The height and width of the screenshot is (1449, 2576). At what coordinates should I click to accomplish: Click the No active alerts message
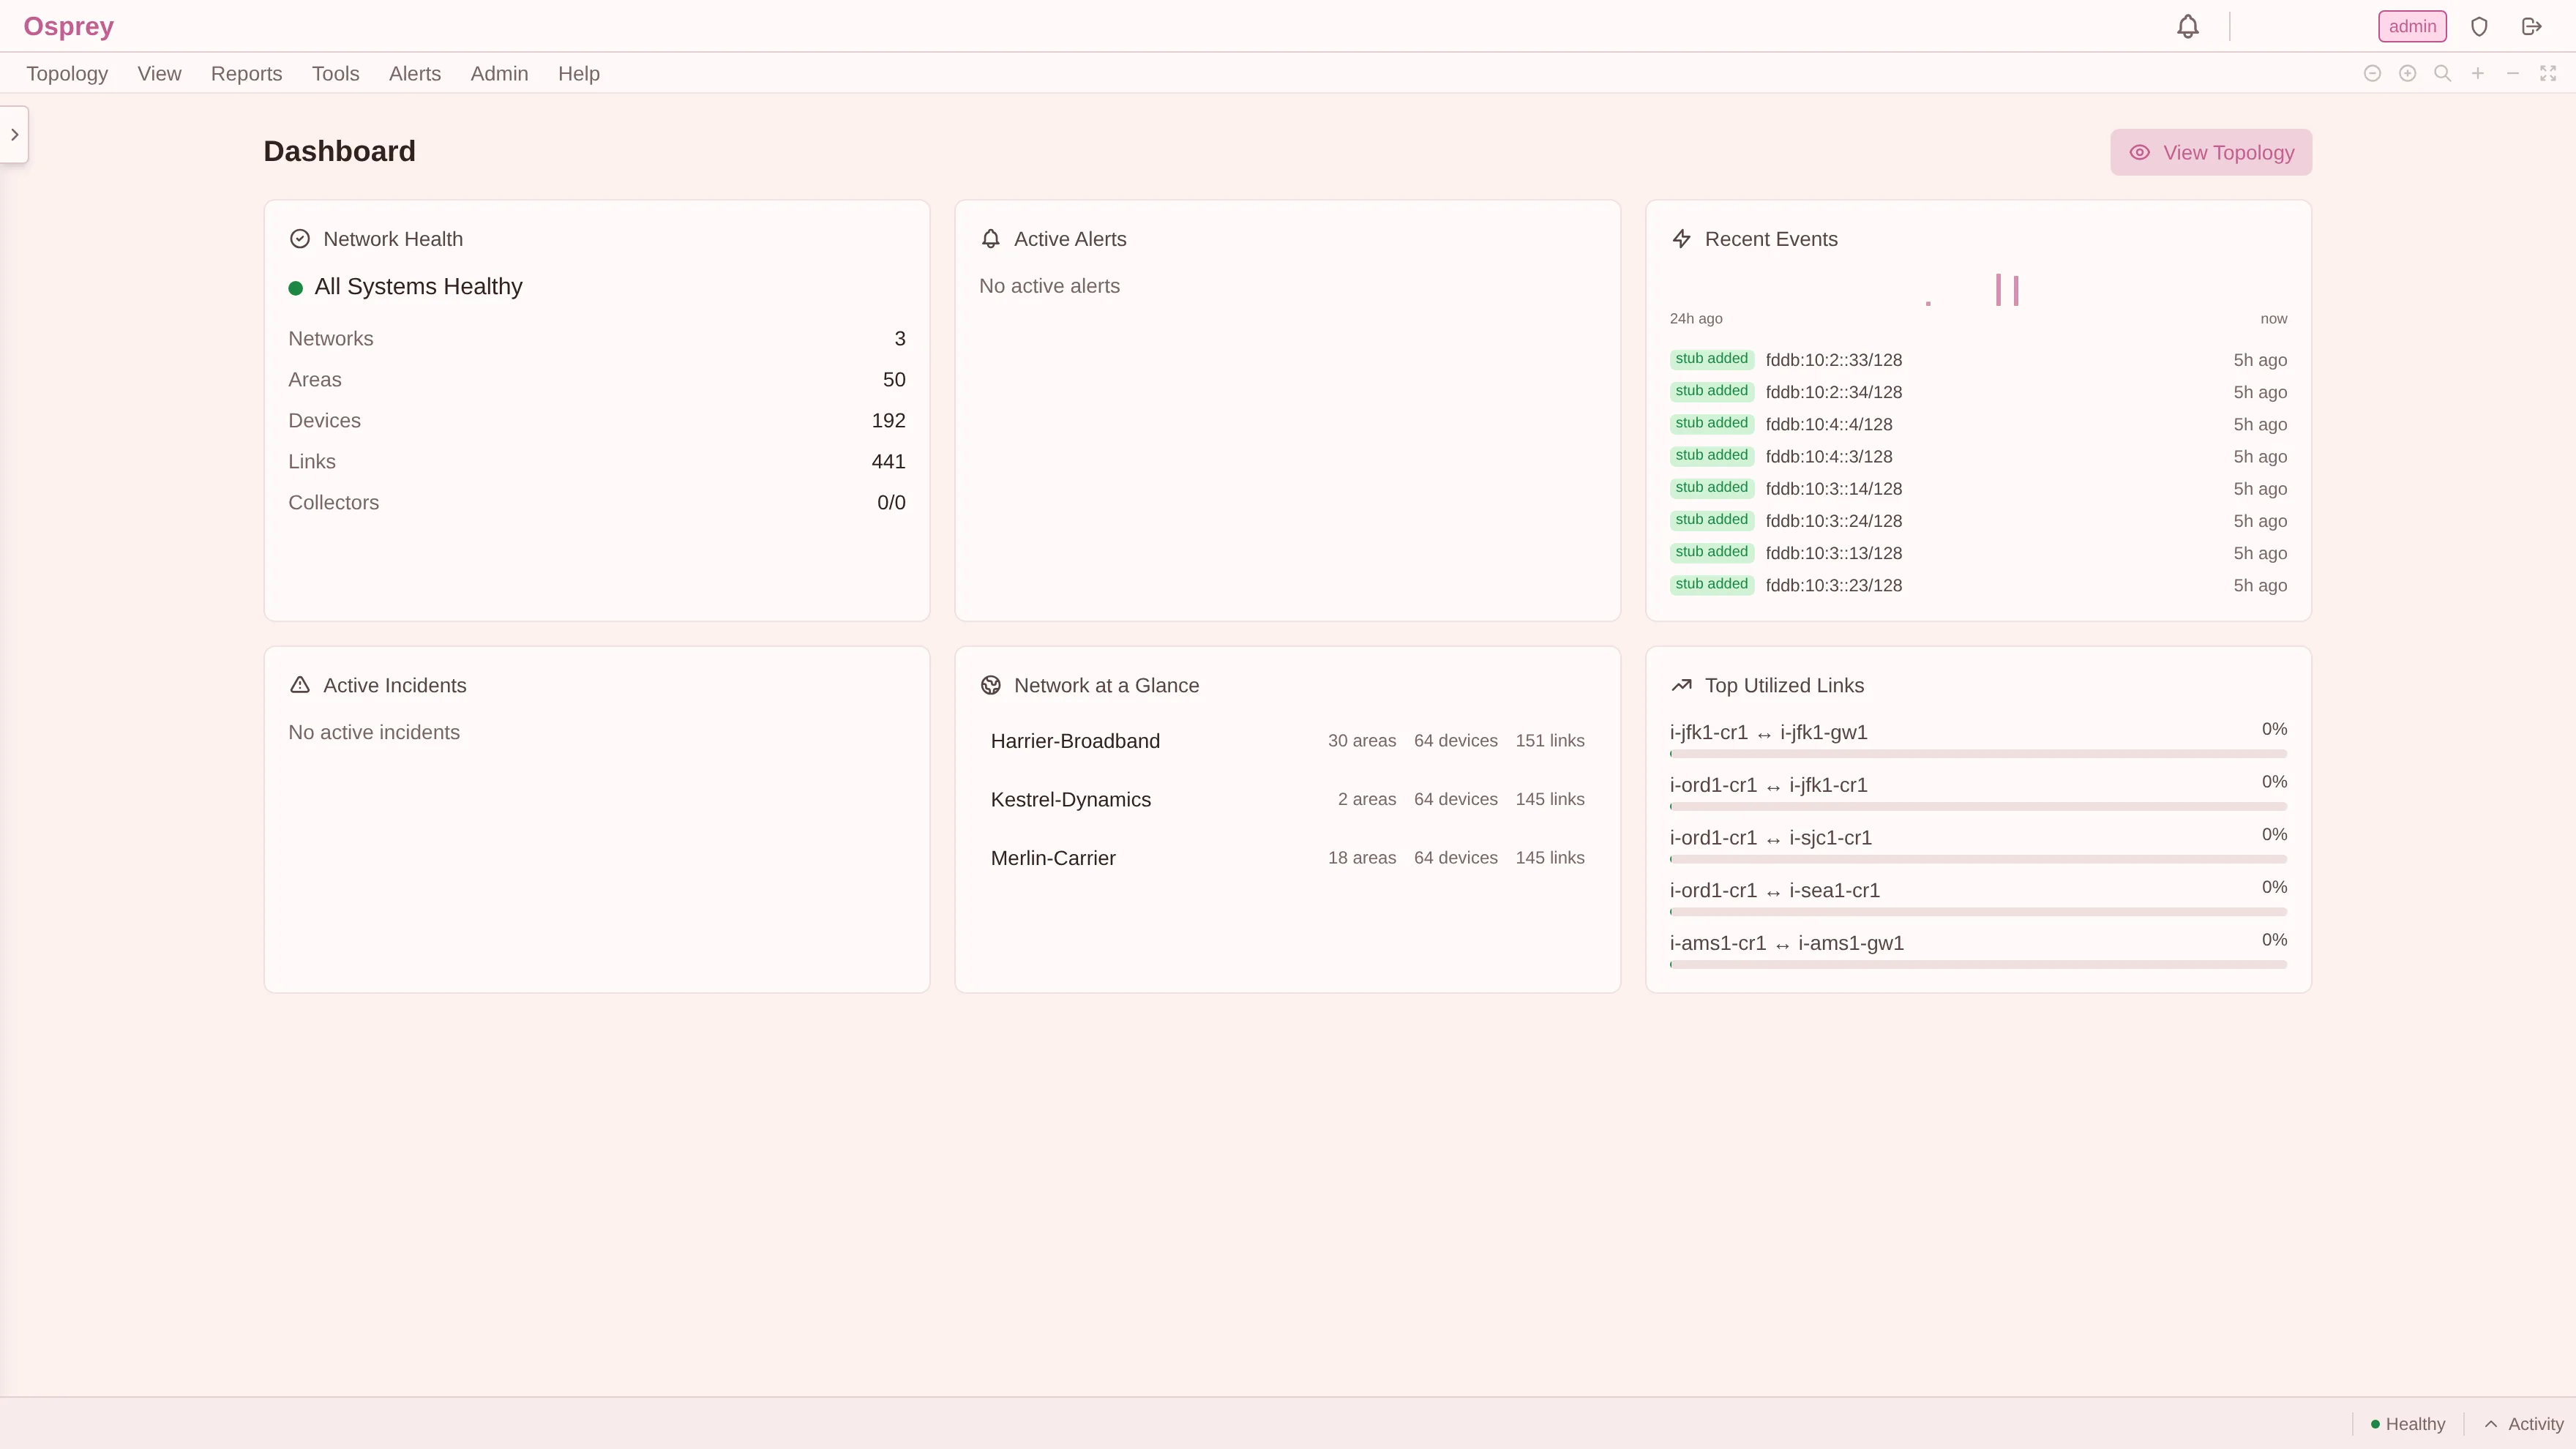(x=1049, y=286)
